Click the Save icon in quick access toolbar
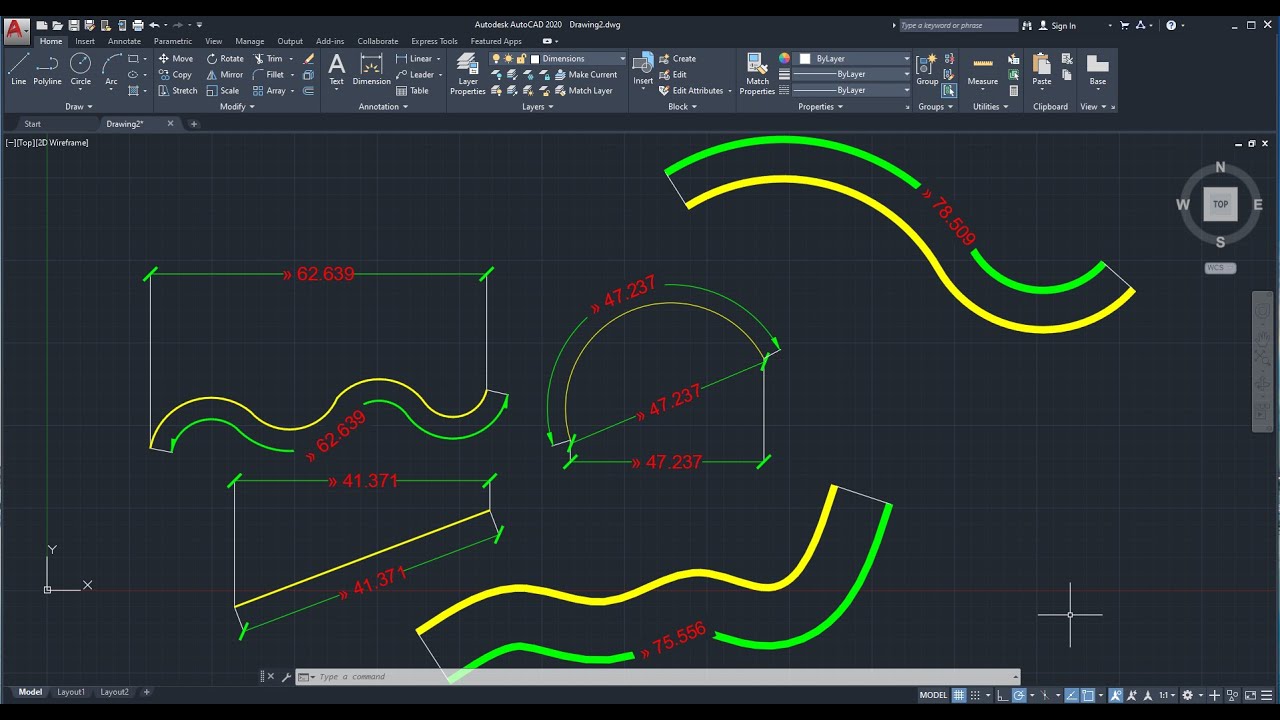 pos(73,25)
